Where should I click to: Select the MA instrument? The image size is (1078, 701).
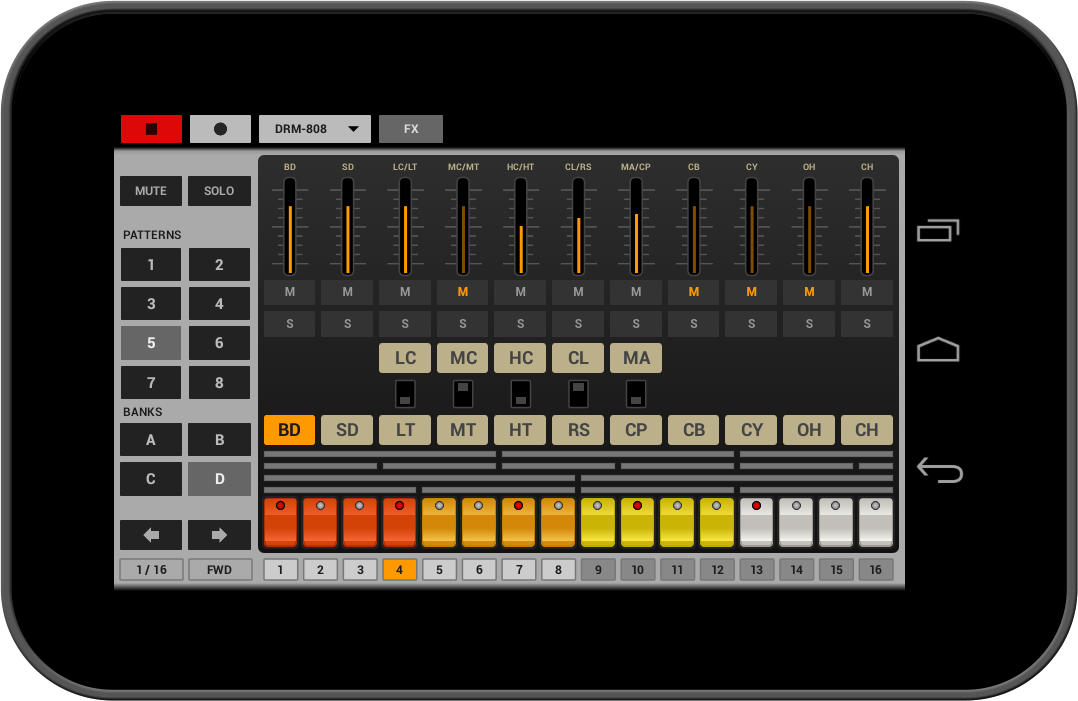636,358
